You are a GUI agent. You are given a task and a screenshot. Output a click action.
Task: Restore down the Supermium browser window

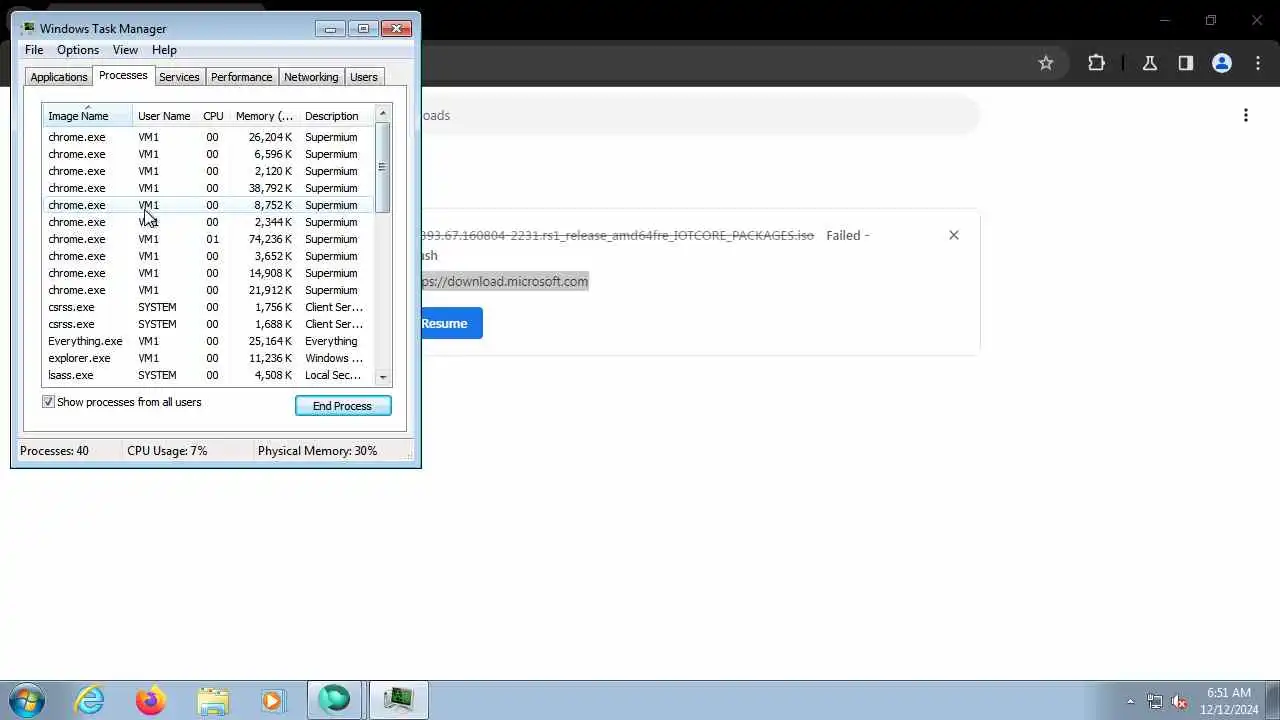click(1211, 20)
